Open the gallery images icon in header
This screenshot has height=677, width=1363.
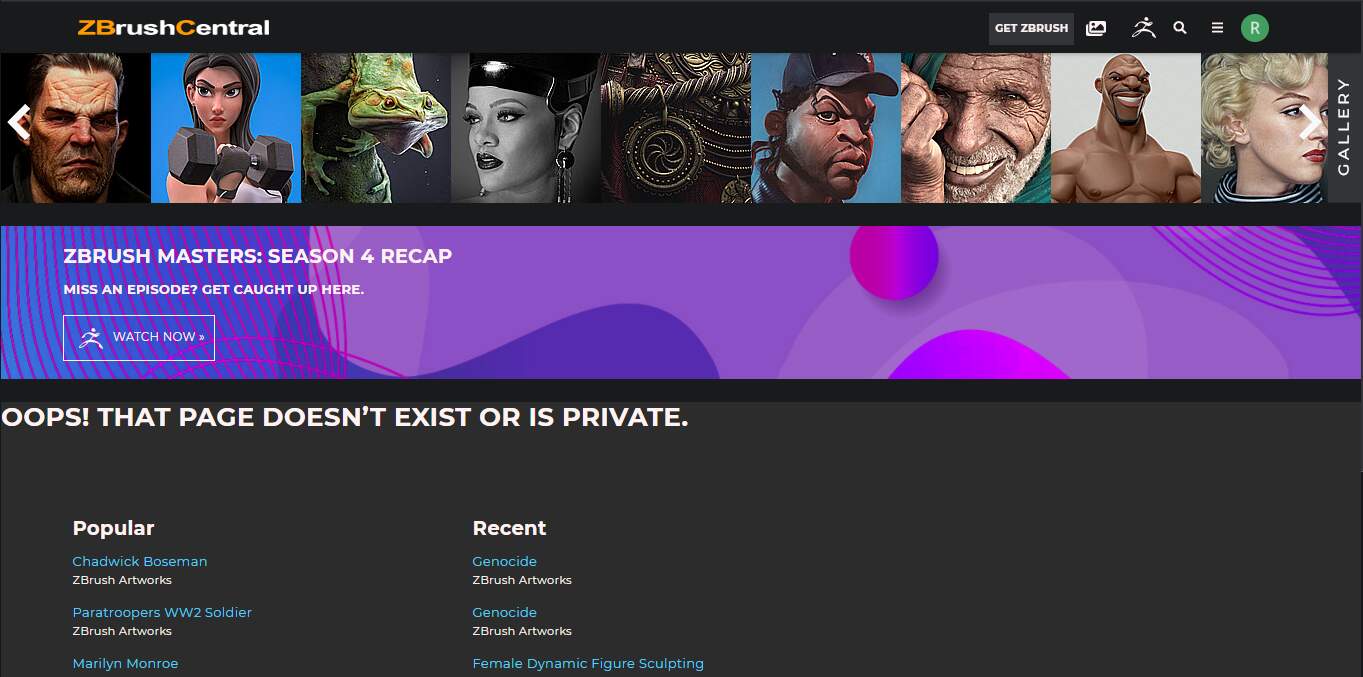pyautogui.click(x=1096, y=28)
